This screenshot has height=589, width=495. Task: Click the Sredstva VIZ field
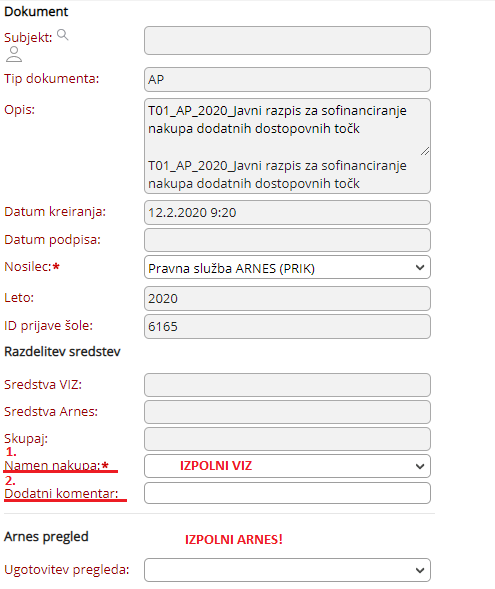(287, 385)
